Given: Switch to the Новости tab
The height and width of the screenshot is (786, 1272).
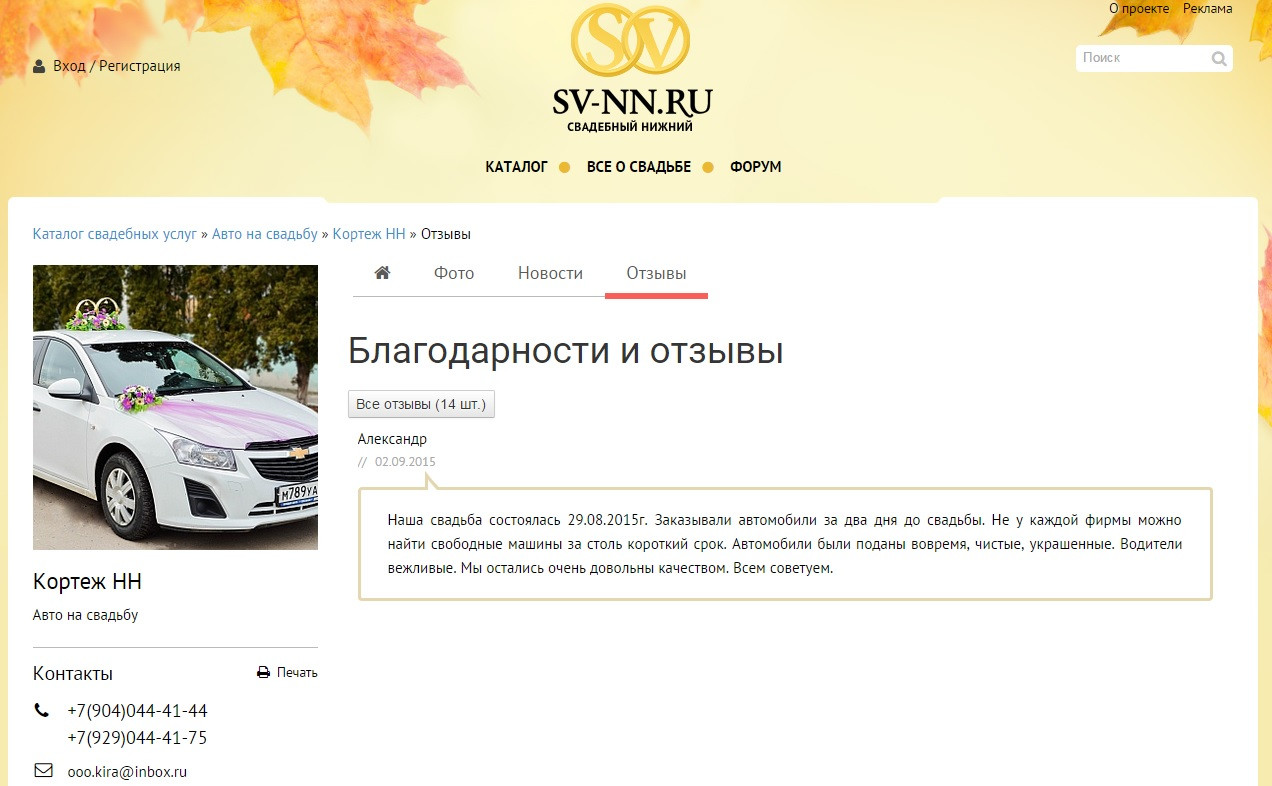Looking at the screenshot, I should (x=550, y=273).
